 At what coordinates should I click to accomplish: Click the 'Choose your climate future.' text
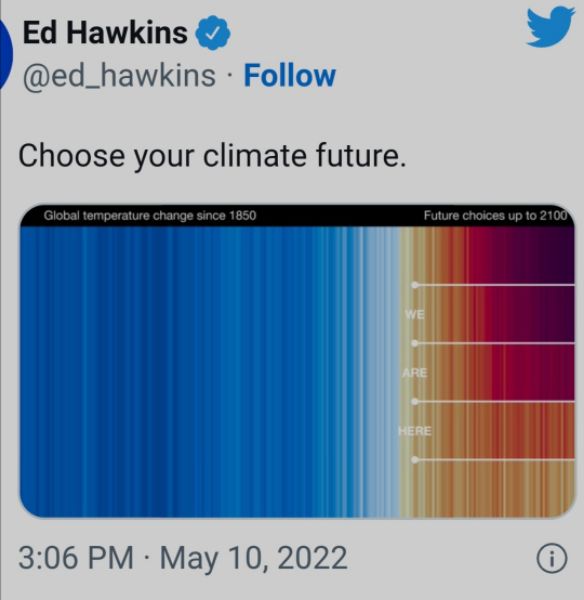(x=212, y=157)
